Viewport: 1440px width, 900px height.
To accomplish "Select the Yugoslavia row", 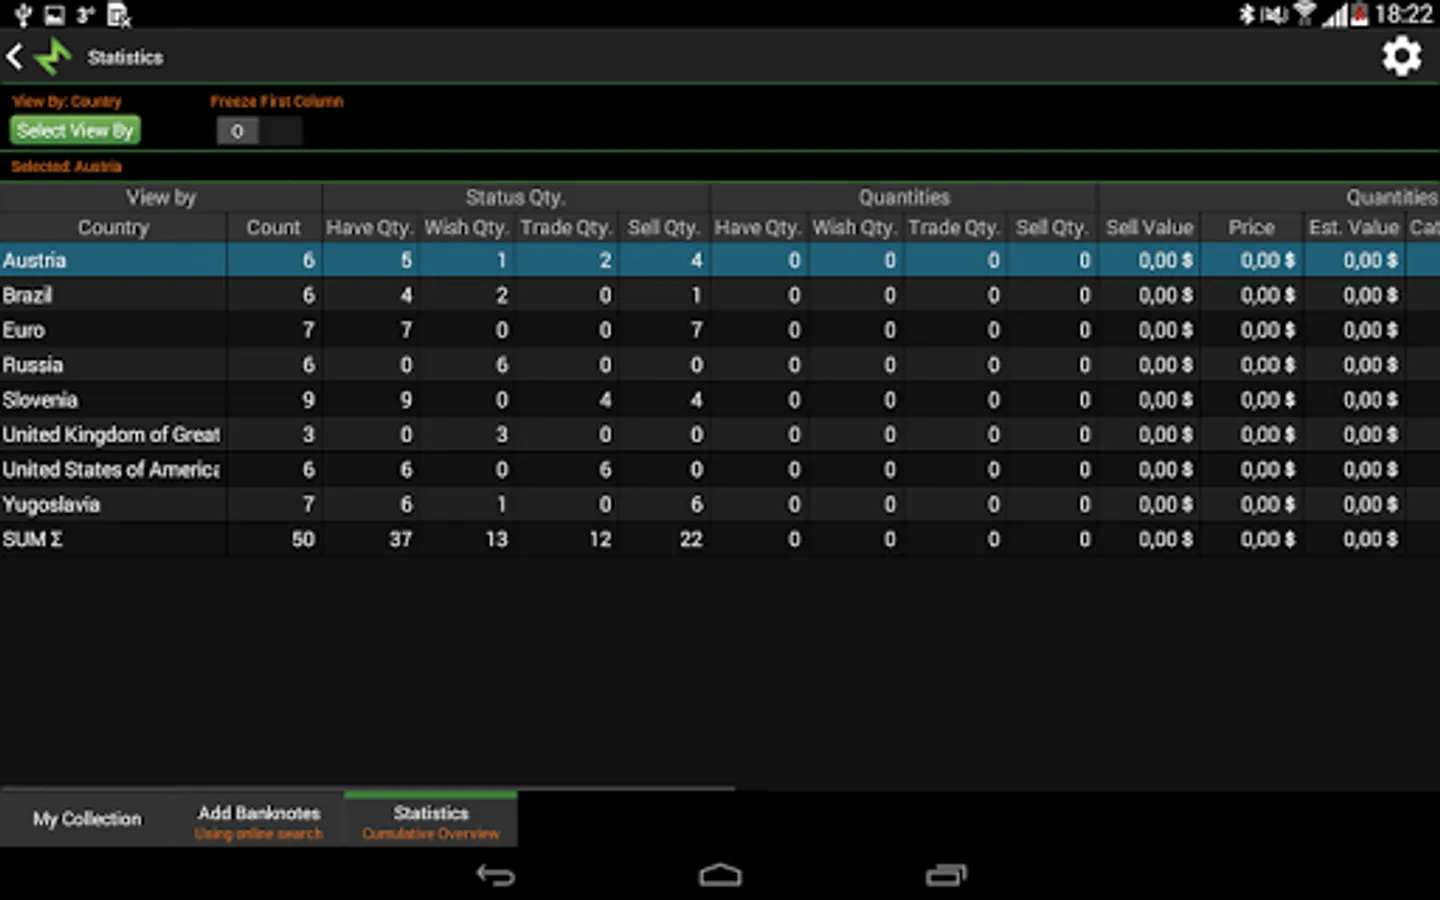I will 720,505.
